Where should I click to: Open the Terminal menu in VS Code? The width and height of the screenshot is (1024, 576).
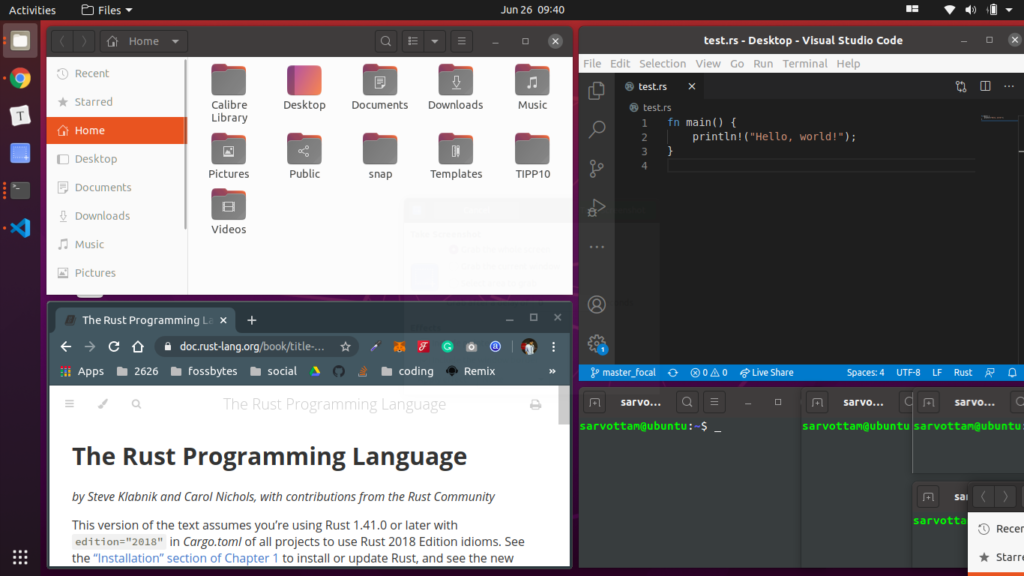[803, 63]
